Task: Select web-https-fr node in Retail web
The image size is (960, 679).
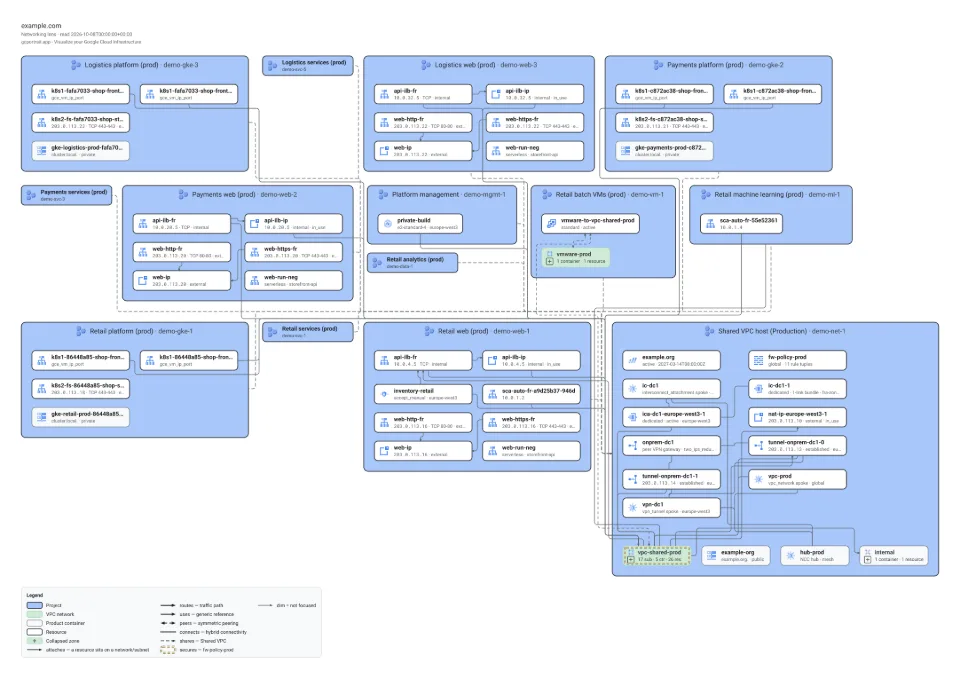Action: click(x=531, y=422)
